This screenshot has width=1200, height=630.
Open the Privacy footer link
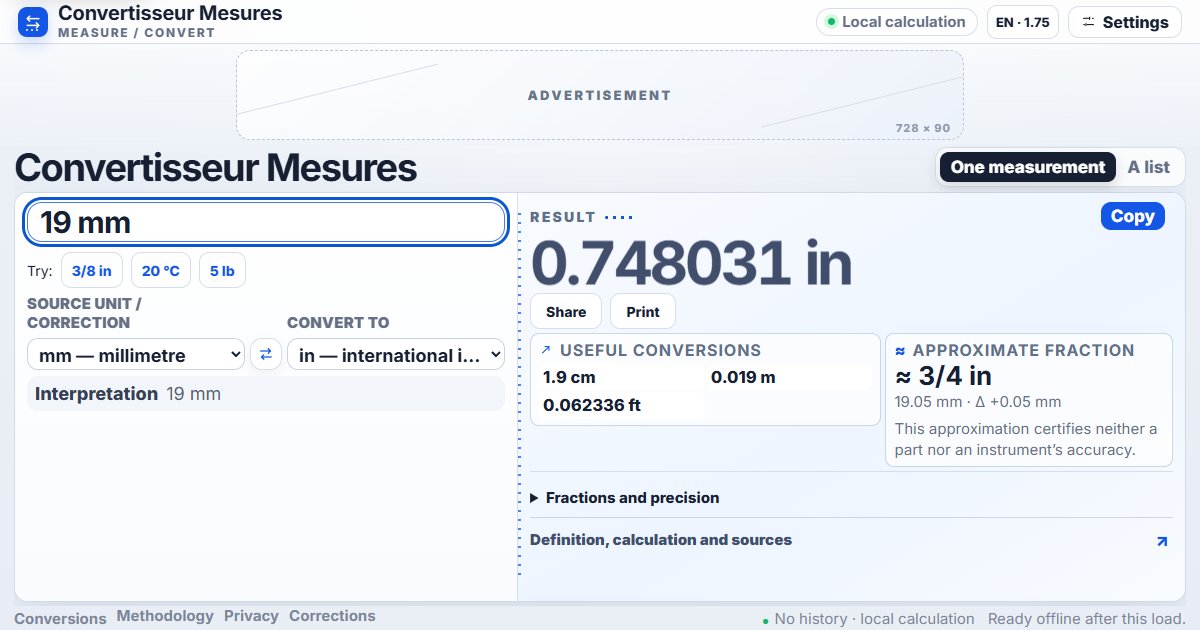tap(251, 616)
